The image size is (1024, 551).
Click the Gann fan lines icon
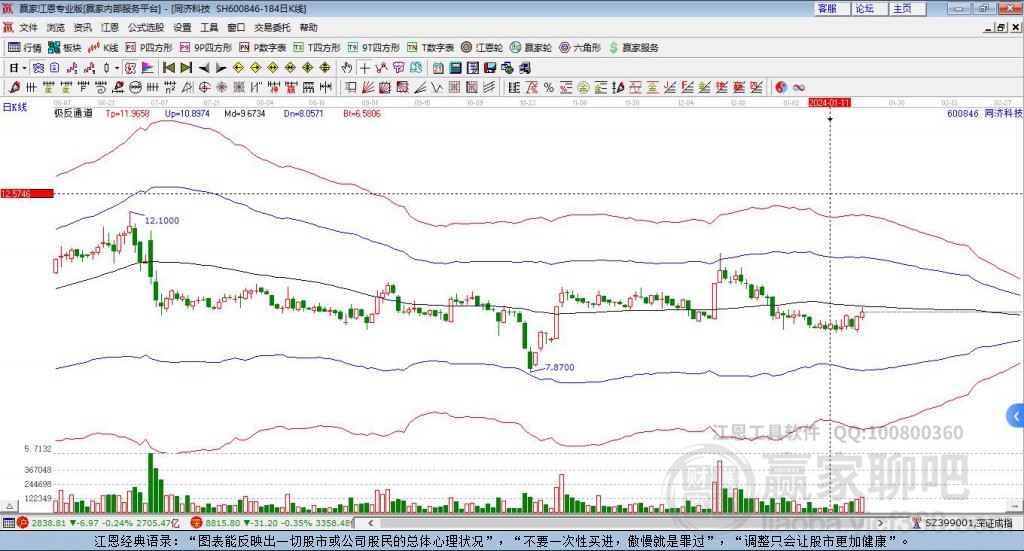tap(367, 87)
